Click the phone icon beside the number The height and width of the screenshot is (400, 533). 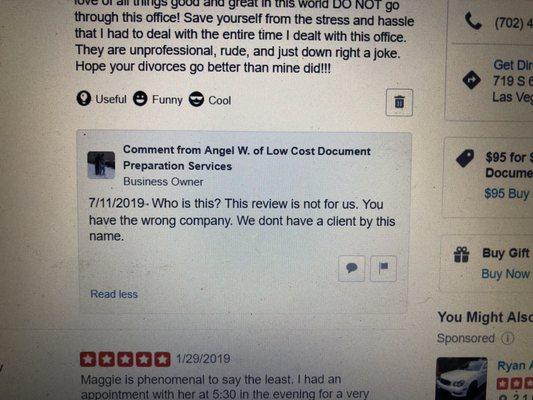click(x=473, y=21)
